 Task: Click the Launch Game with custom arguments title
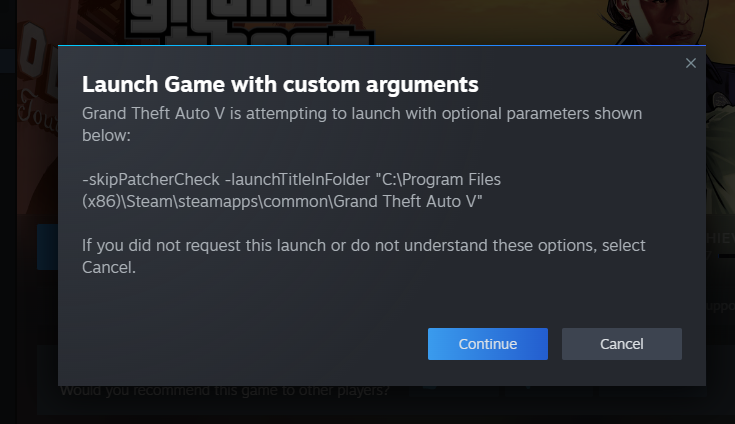[280, 85]
